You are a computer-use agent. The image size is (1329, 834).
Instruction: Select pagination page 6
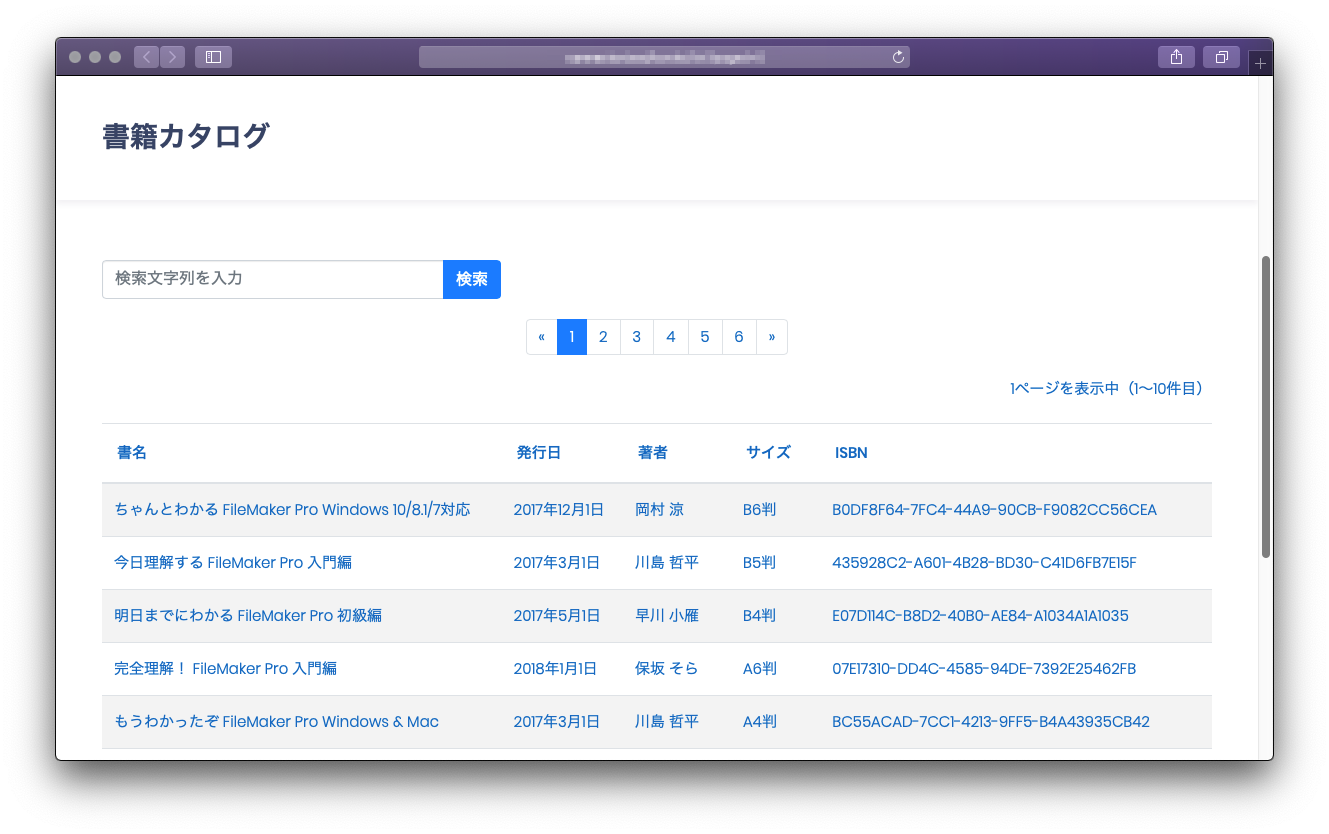pyautogui.click(x=739, y=337)
